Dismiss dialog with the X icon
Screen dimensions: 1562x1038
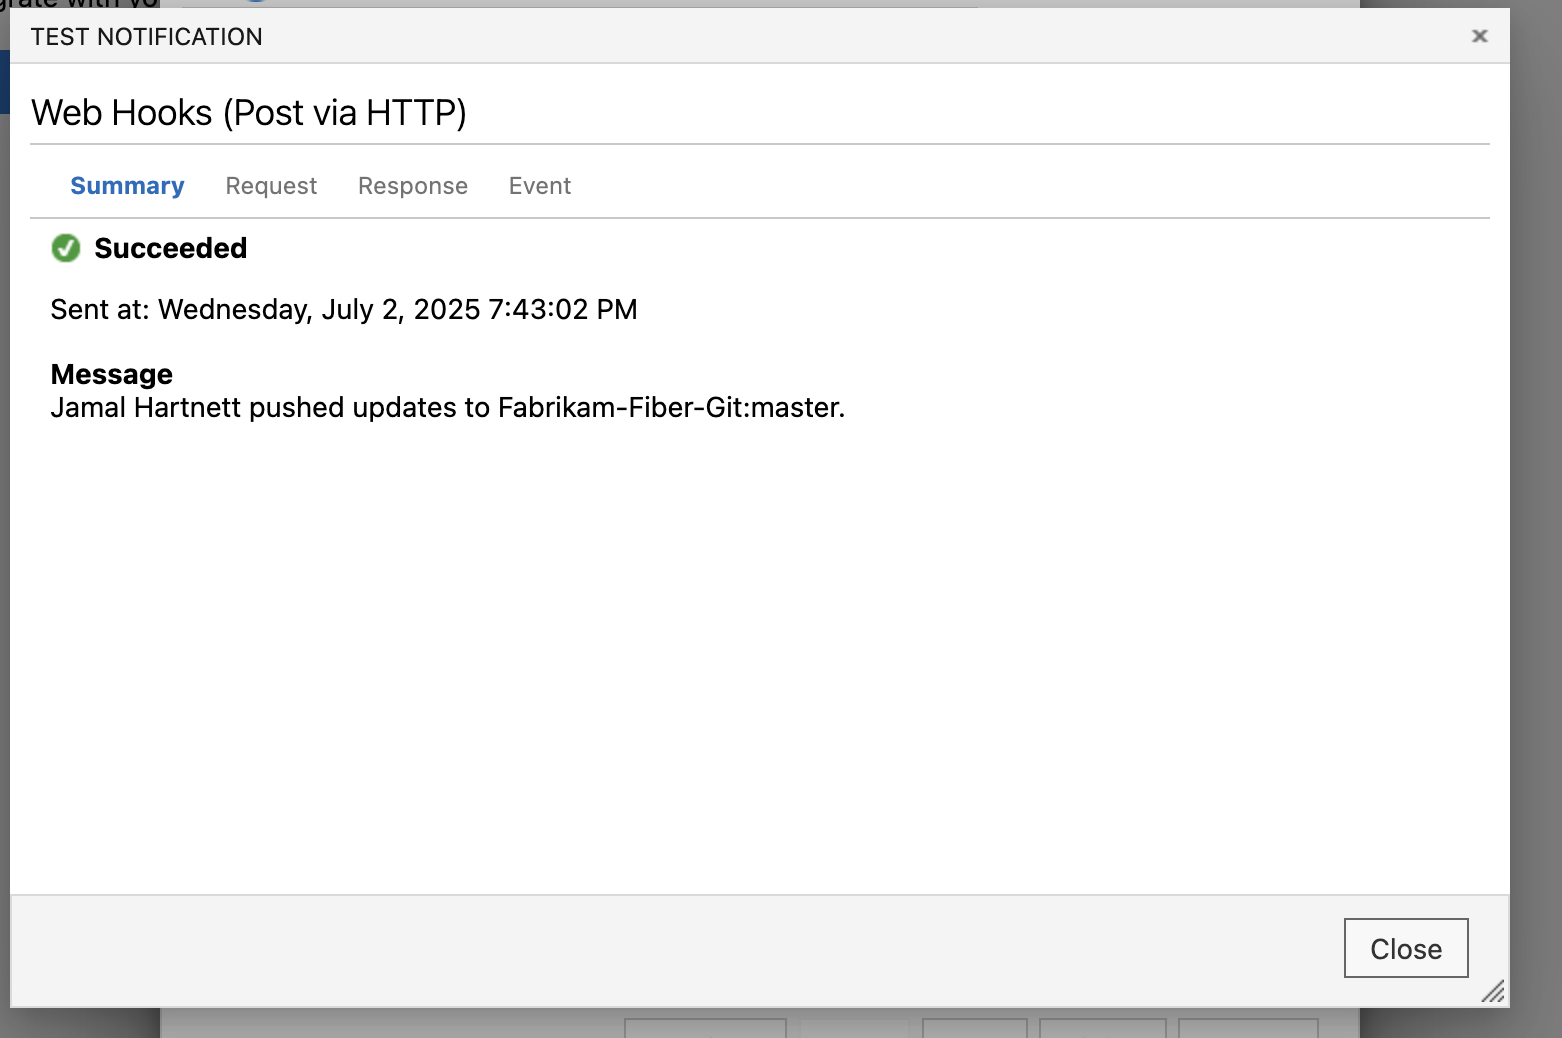(x=1480, y=36)
